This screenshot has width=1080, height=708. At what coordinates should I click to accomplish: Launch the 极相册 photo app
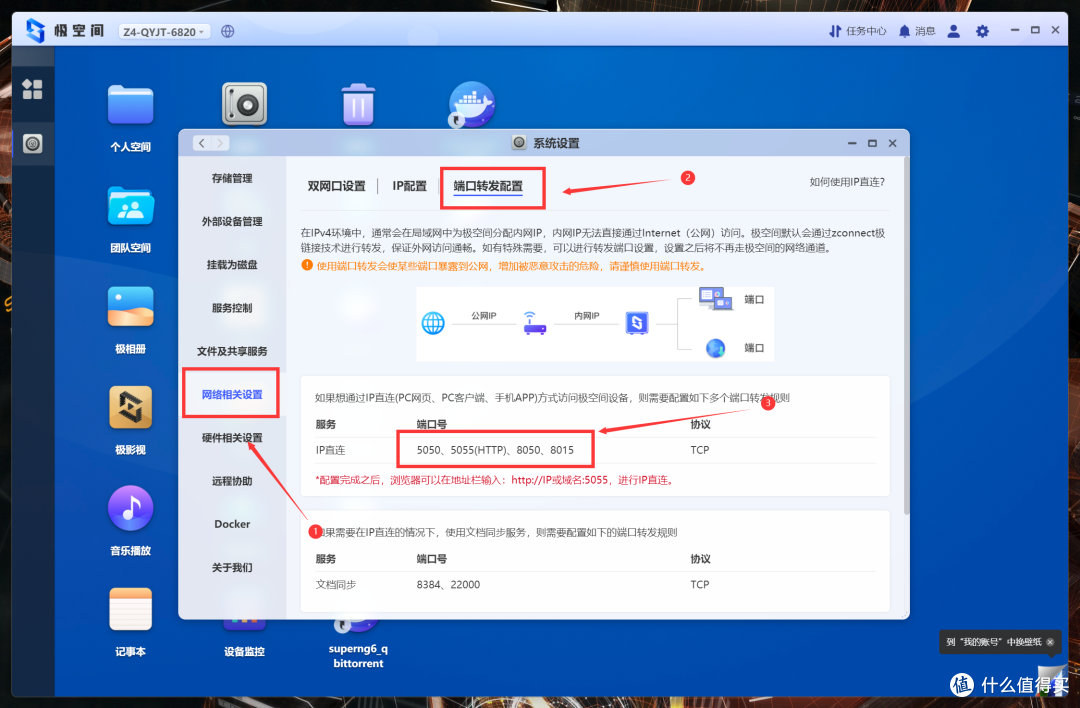point(130,306)
